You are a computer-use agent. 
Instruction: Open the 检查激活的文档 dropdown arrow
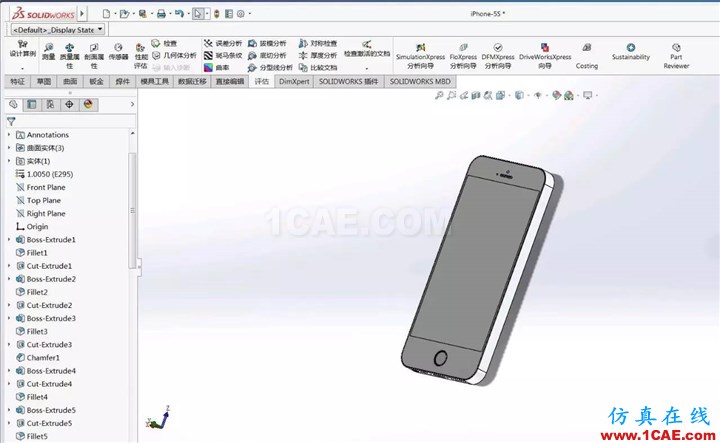(366, 68)
